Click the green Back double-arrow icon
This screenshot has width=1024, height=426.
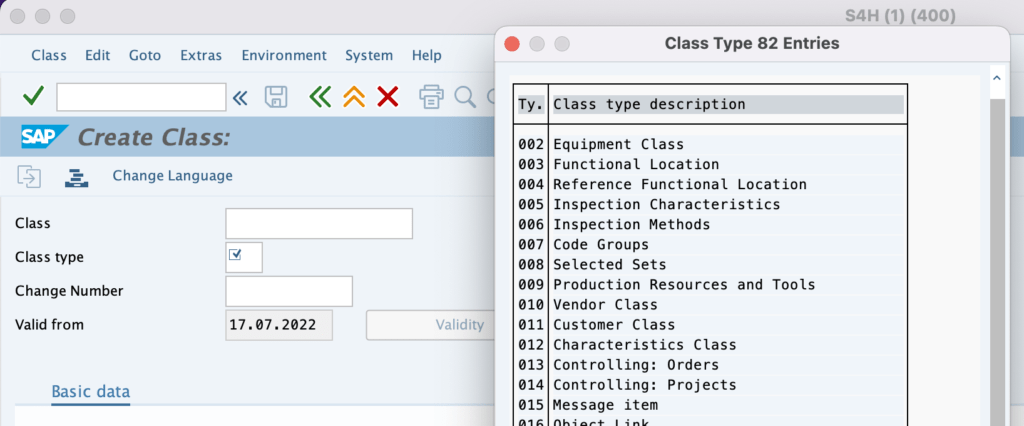pyautogui.click(x=320, y=97)
